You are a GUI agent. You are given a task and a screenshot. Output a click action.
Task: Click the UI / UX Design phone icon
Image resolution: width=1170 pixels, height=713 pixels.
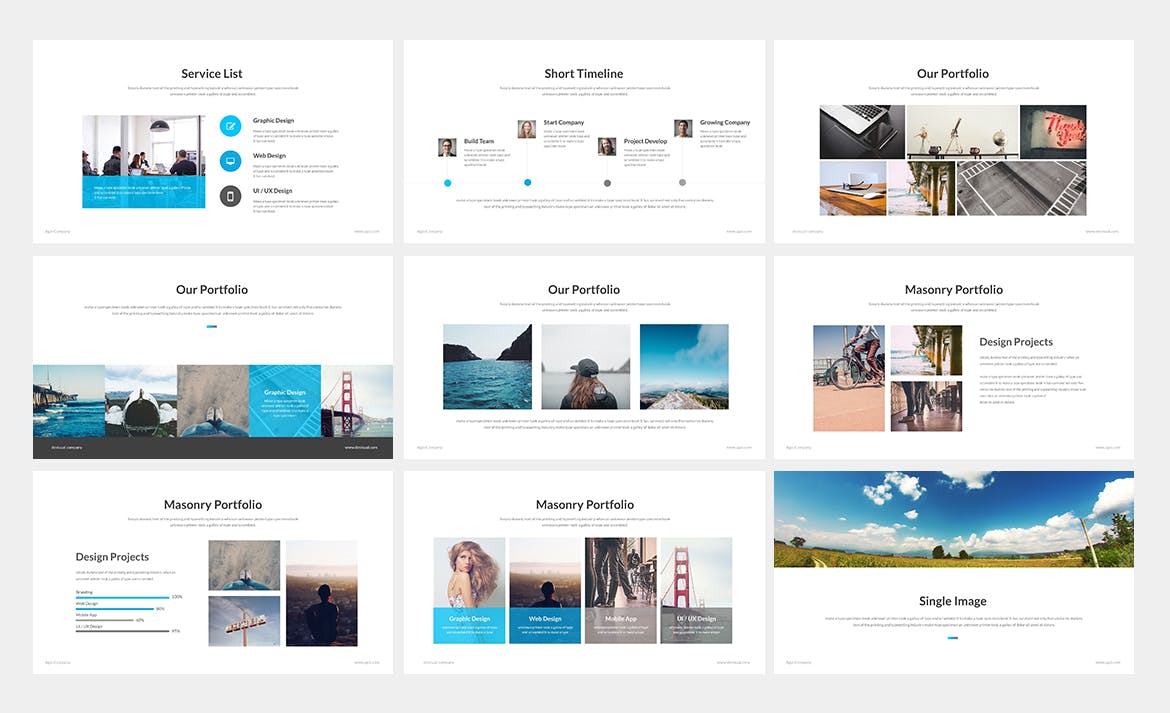click(231, 196)
